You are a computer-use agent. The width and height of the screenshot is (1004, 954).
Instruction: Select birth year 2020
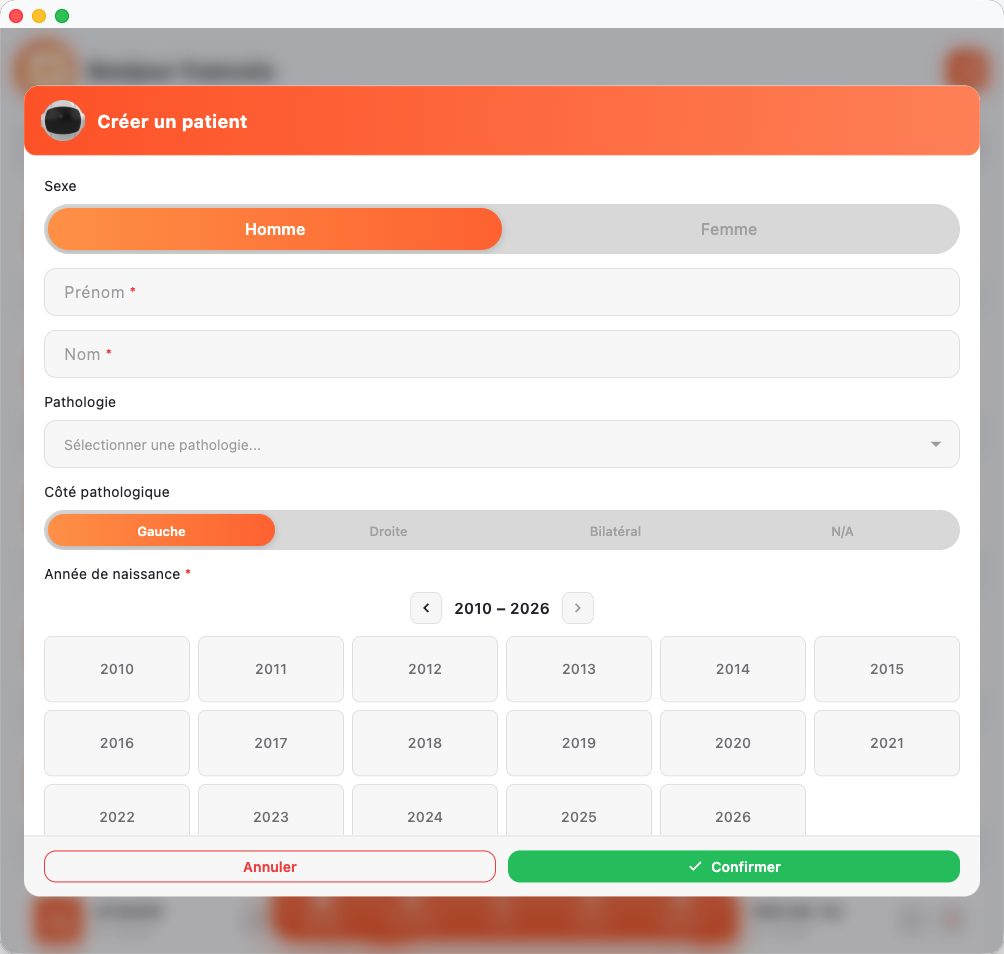(x=733, y=743)
